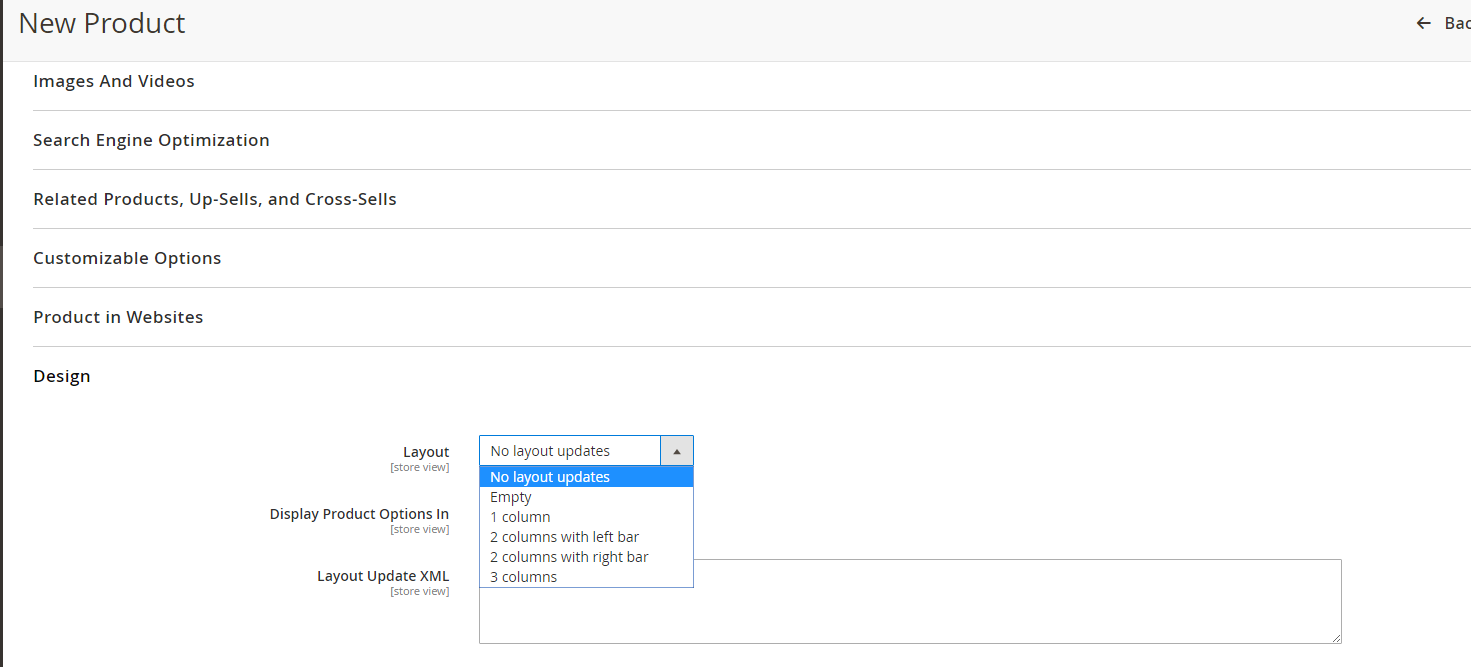Select '3 columns' from the layout list
Screen dimensions: 1471x667
pyautogui.click(x=523, y=577)
